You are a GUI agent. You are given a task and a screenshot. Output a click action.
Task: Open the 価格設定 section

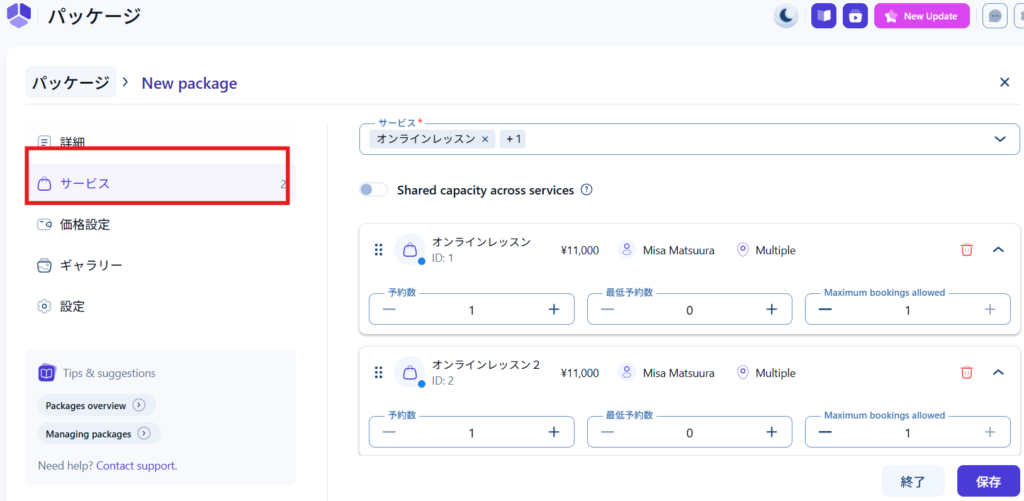84,225
